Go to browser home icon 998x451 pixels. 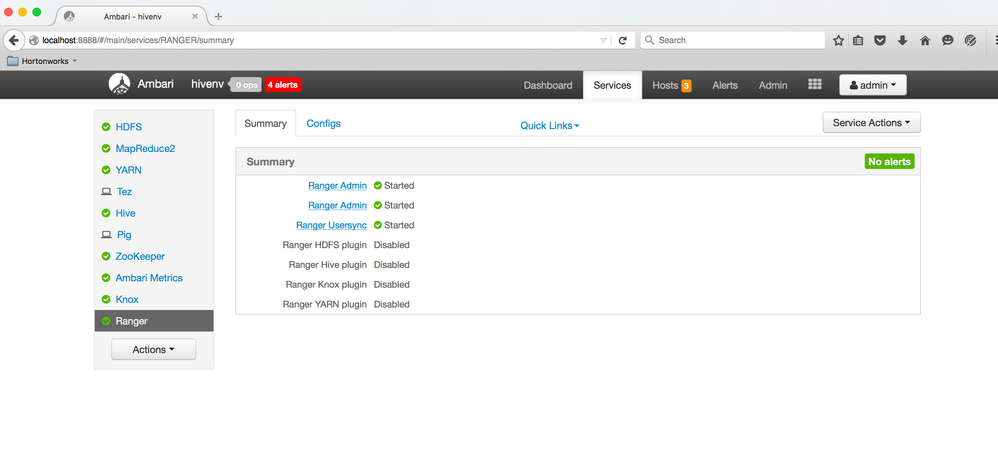click(x=925, y=40)
